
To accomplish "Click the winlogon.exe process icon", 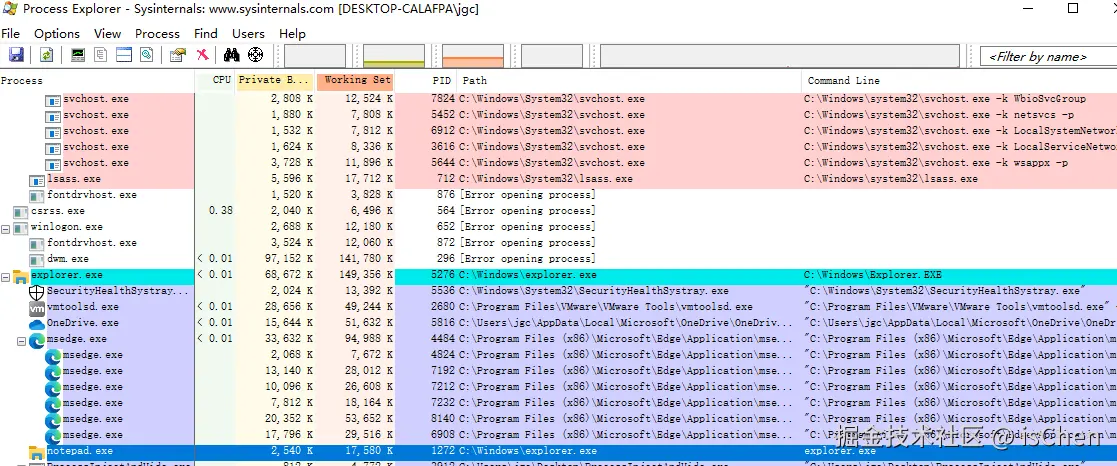I will click(x=20, y=227).
